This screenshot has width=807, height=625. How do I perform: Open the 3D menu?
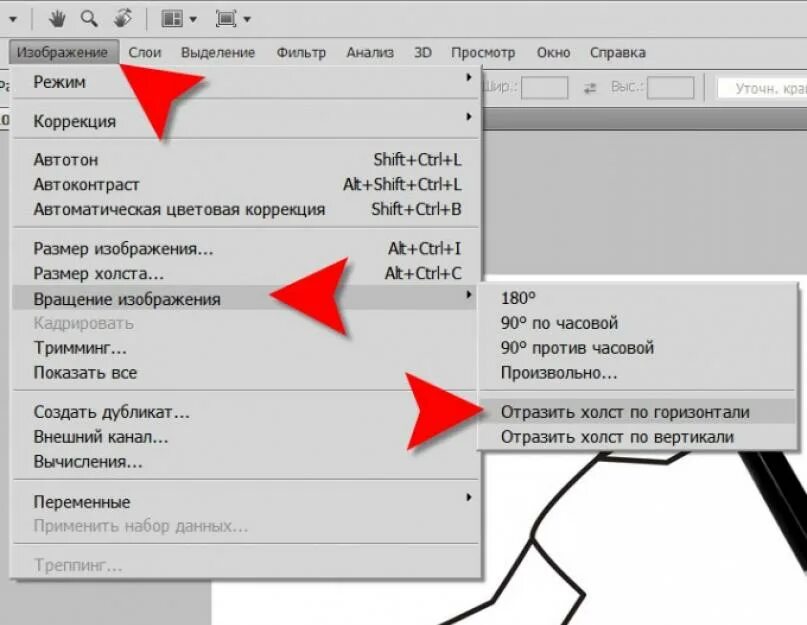423,53
